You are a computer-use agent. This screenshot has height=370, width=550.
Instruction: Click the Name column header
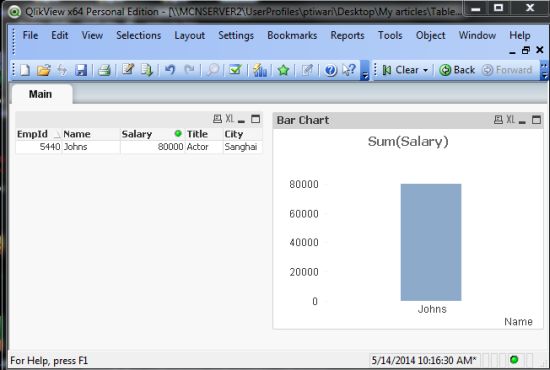point(91,134)
